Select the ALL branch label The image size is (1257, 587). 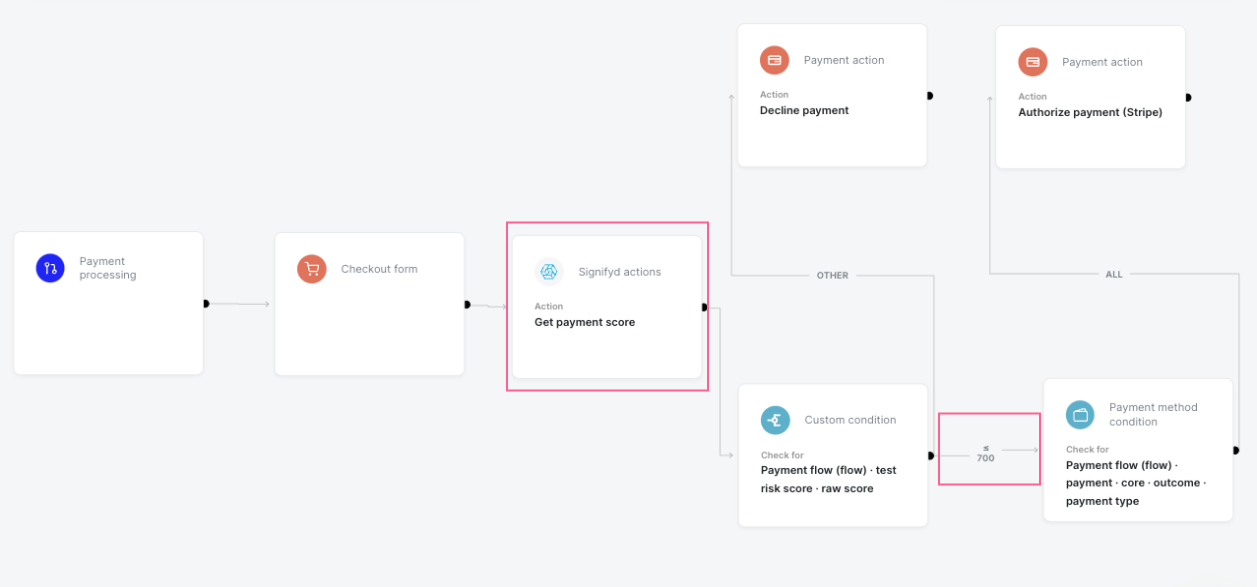tap(1114, 274)
